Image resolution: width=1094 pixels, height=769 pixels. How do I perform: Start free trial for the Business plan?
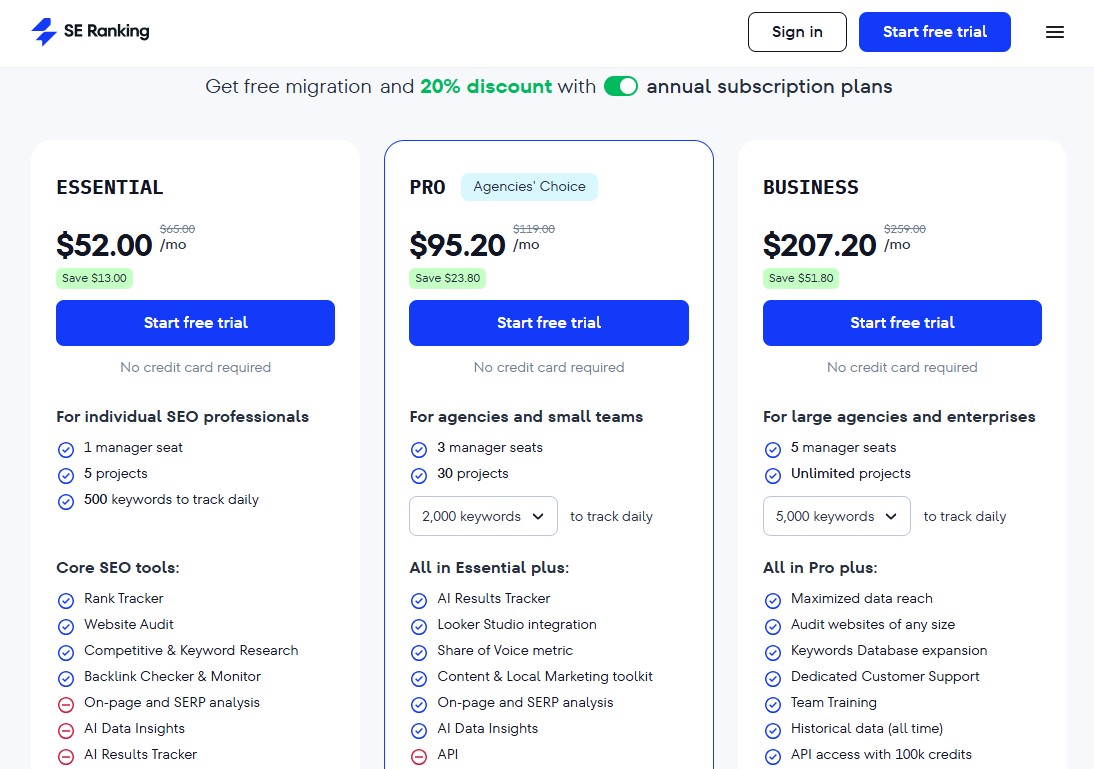coord(902,322)
